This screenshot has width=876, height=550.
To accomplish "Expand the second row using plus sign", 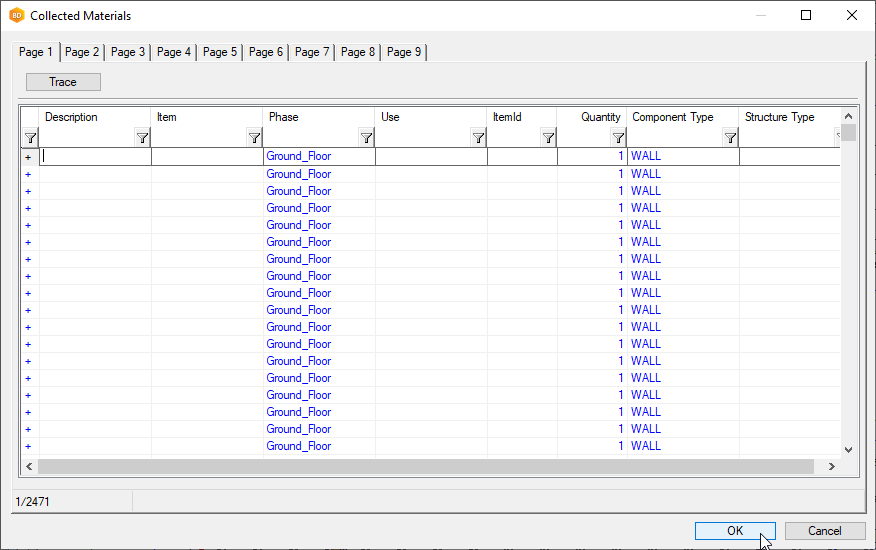I will (x=28, y=174).
